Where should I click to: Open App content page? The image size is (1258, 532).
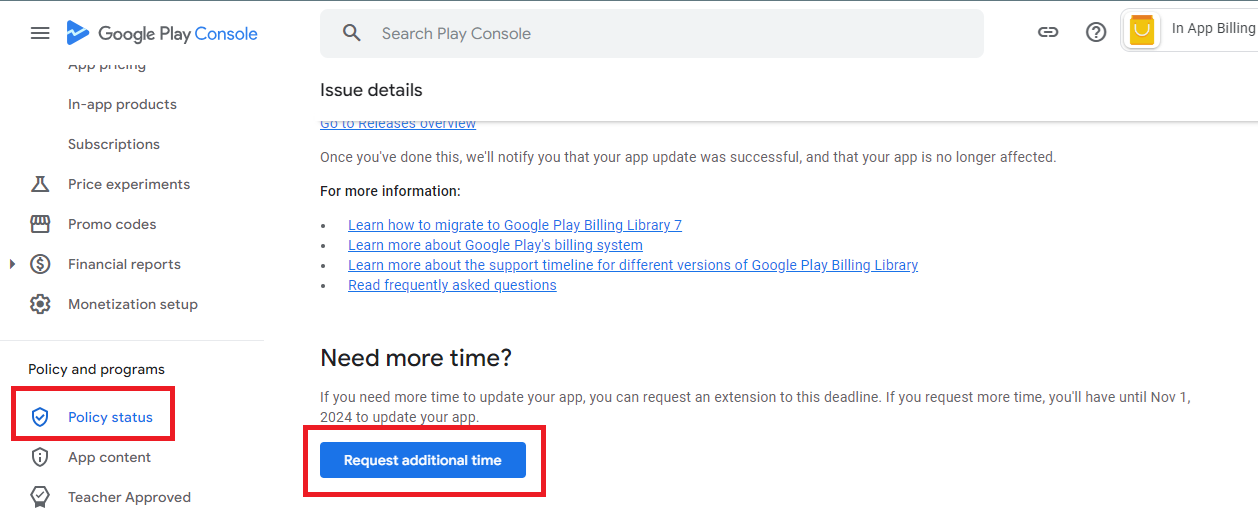[x=109, y=457]
